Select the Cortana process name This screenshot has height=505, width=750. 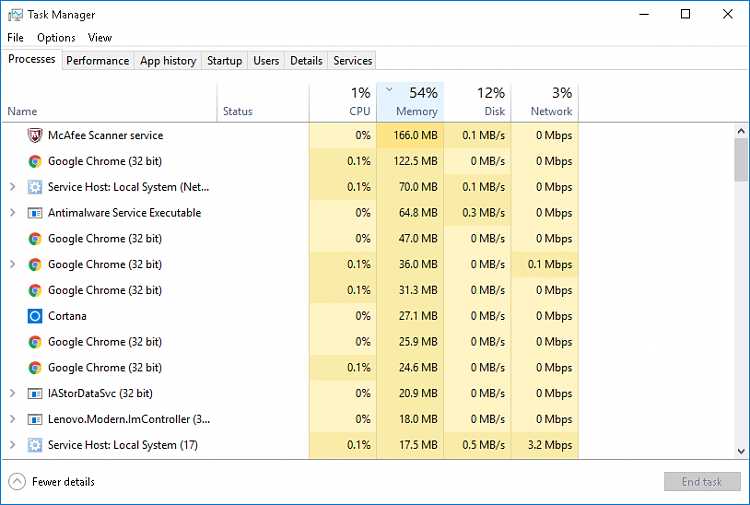[x=67, y=316]
